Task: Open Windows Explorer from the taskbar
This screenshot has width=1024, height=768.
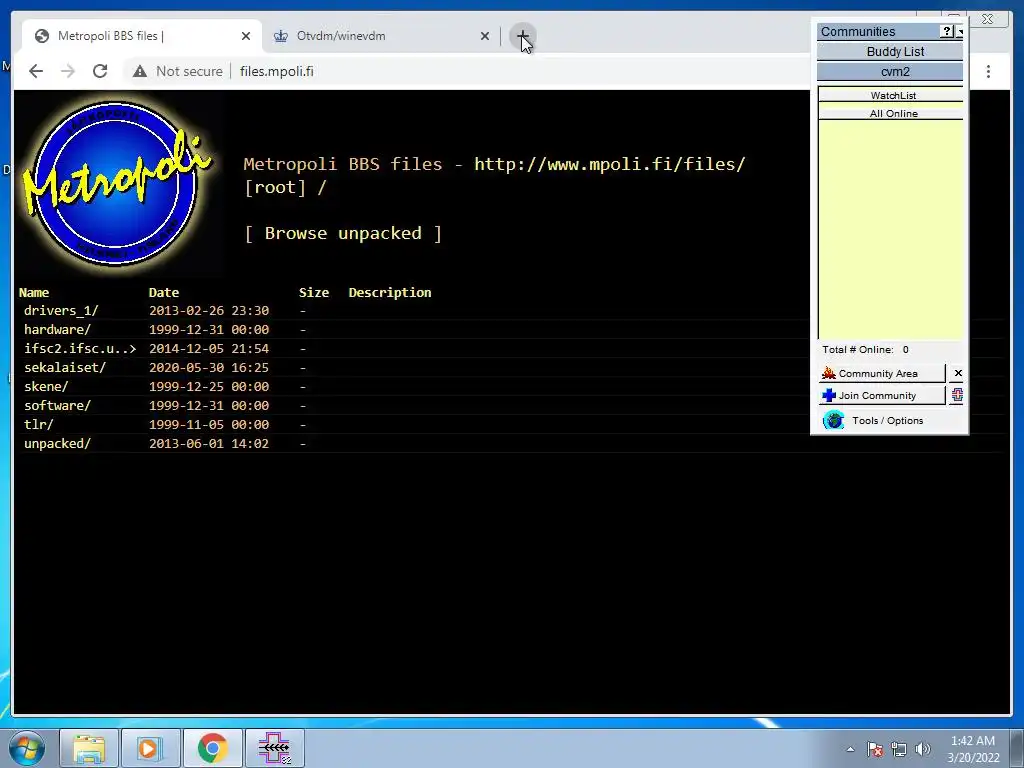Action: (x=89, y=748)
